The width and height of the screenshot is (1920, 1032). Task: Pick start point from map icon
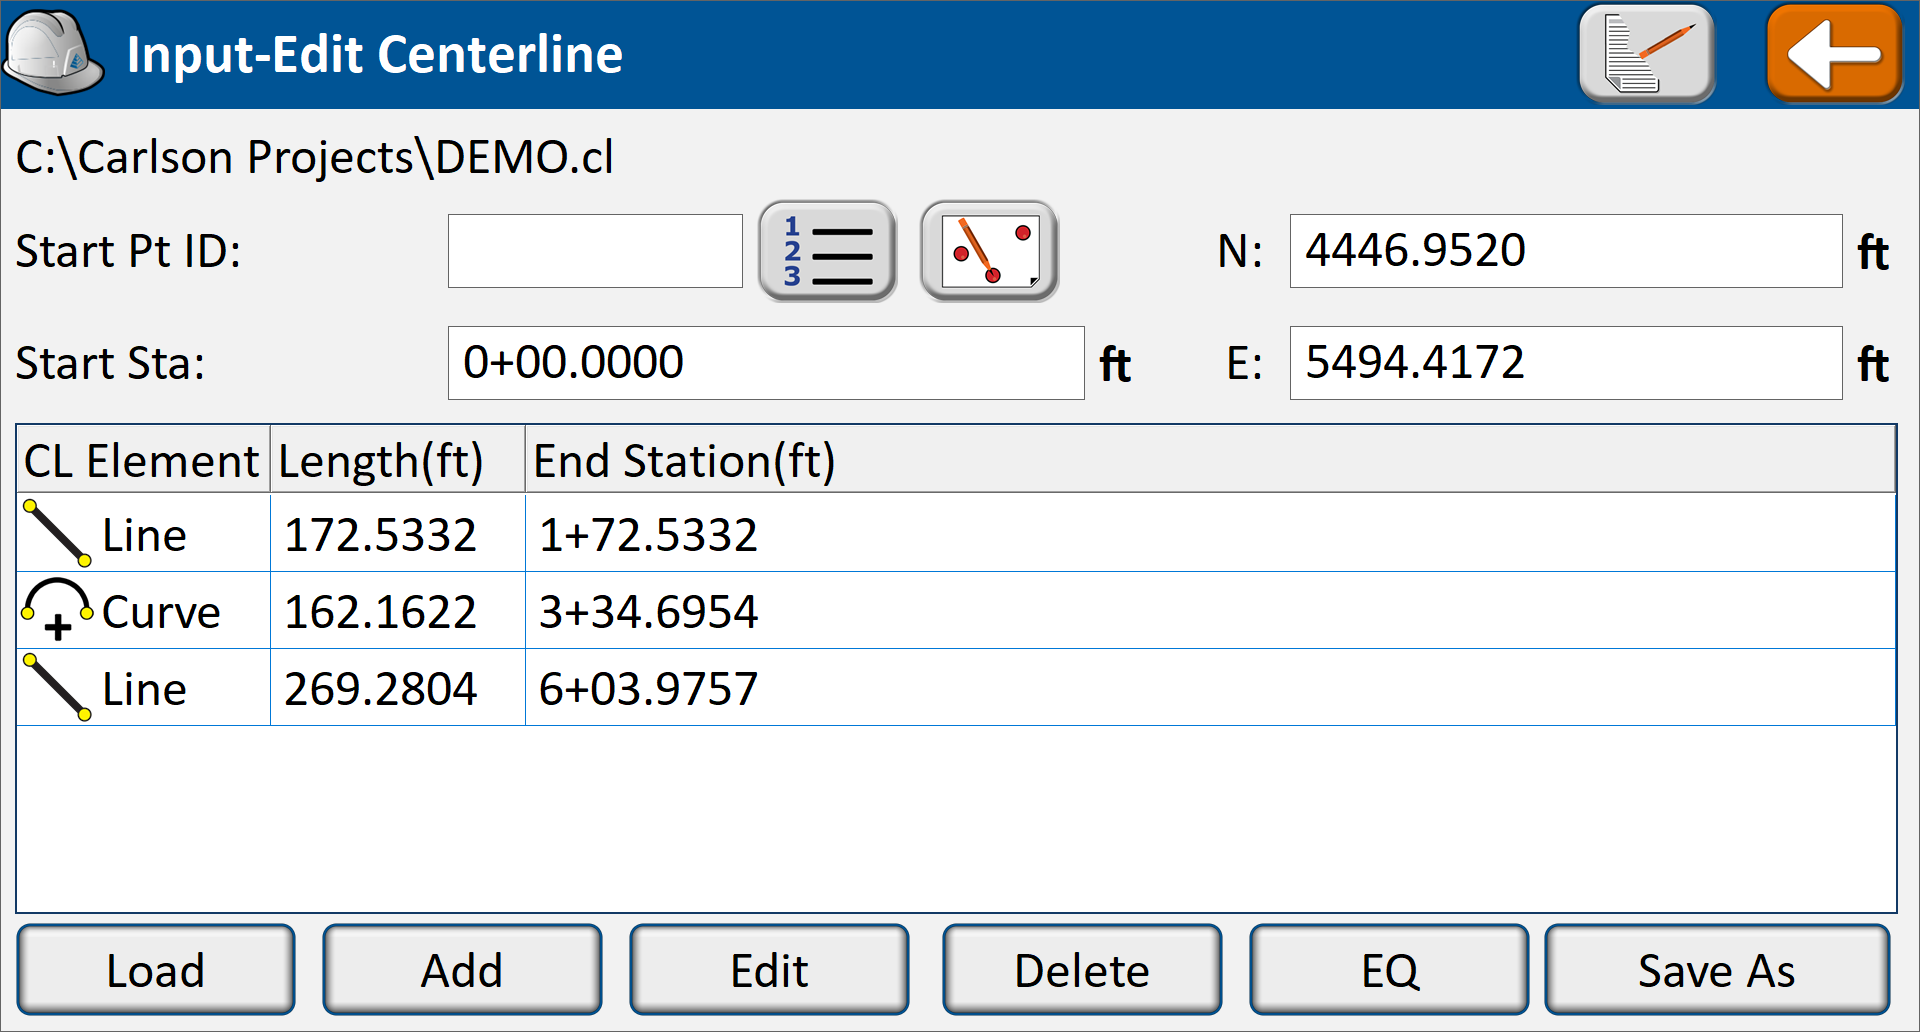click(989, 251)
